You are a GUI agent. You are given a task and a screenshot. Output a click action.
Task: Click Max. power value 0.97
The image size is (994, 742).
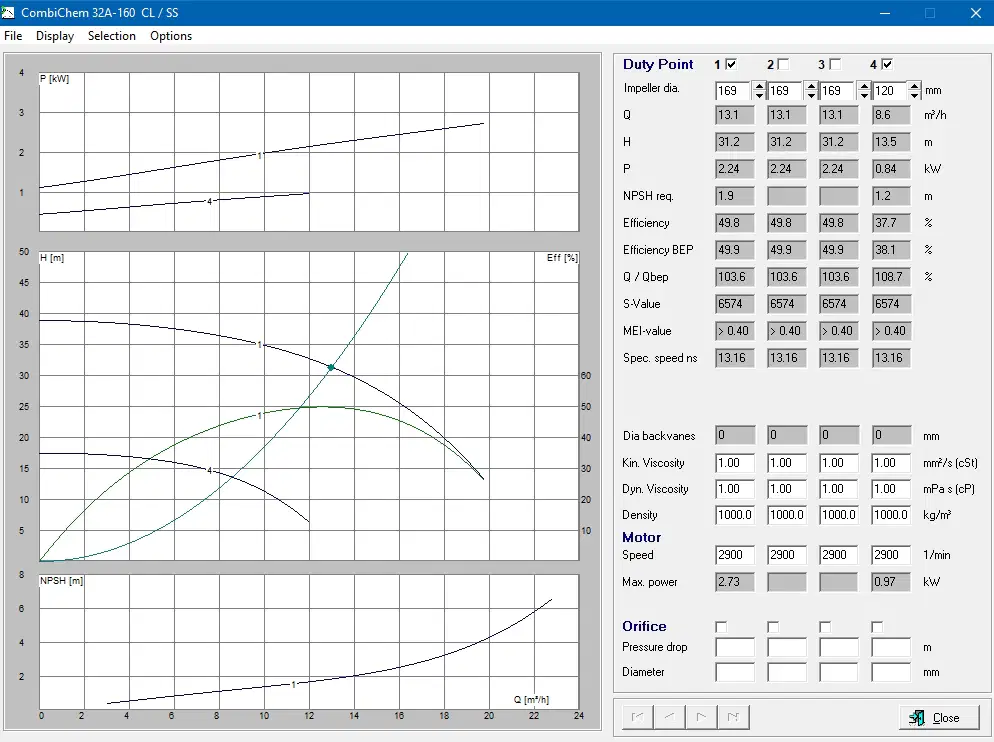click(x=891, y=582)
